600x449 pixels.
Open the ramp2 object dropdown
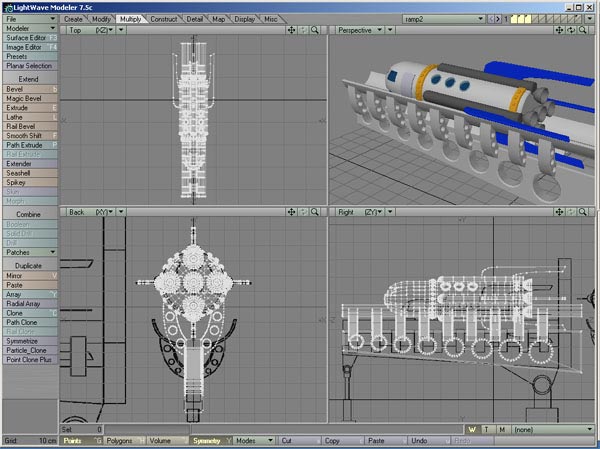click(444, 19)
